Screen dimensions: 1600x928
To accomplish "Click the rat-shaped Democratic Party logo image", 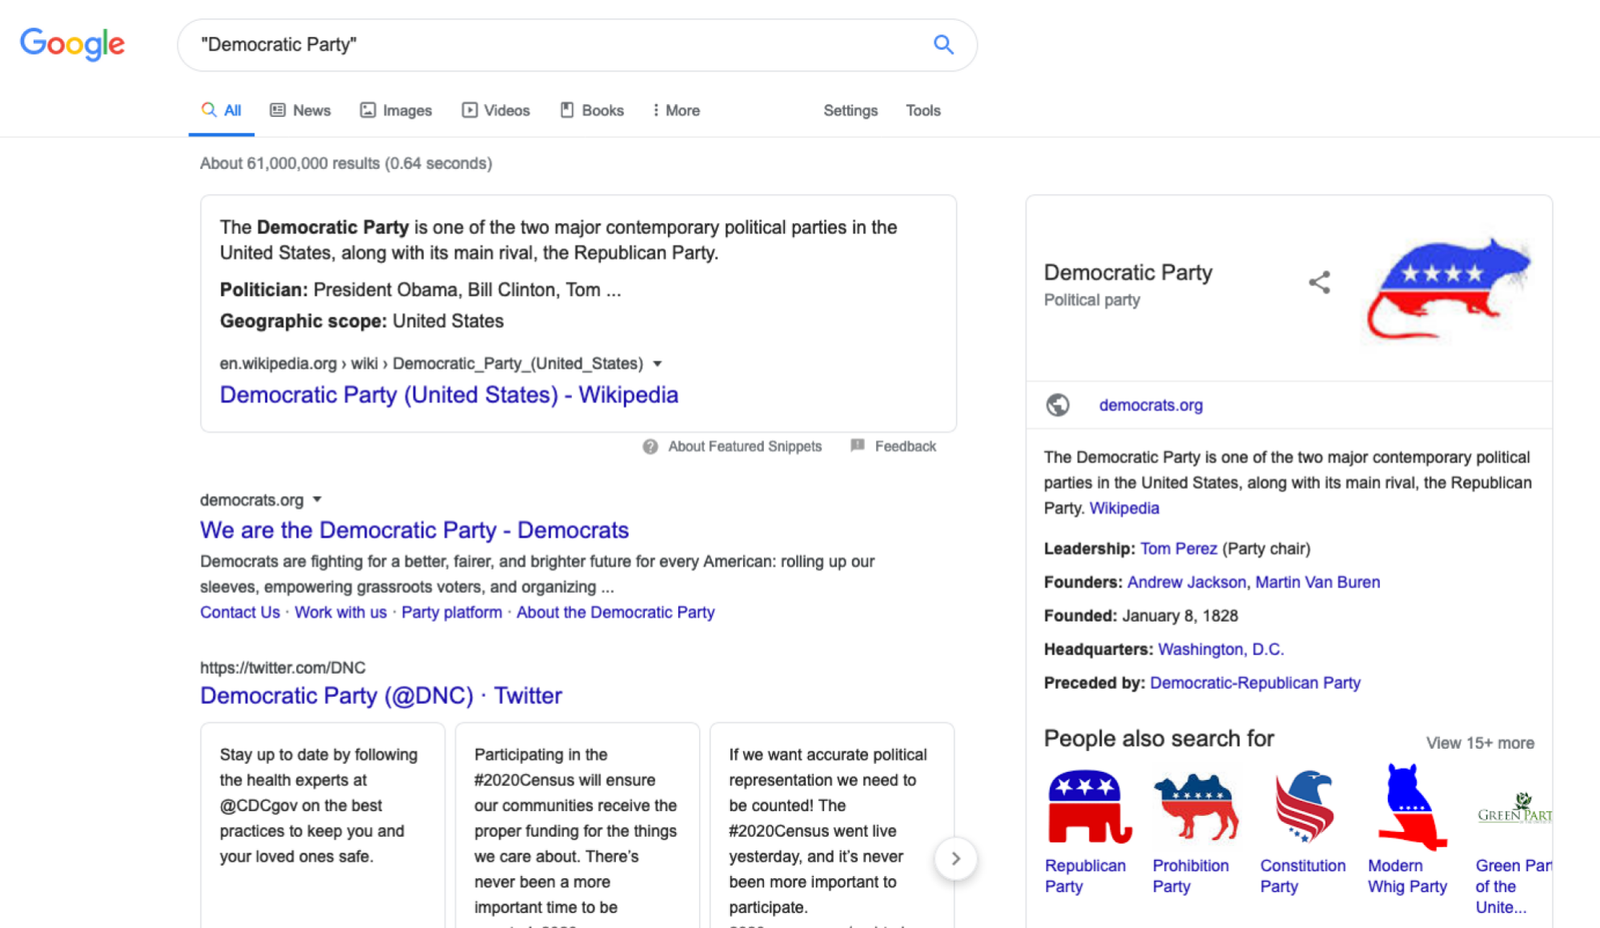I will 1448,288.
